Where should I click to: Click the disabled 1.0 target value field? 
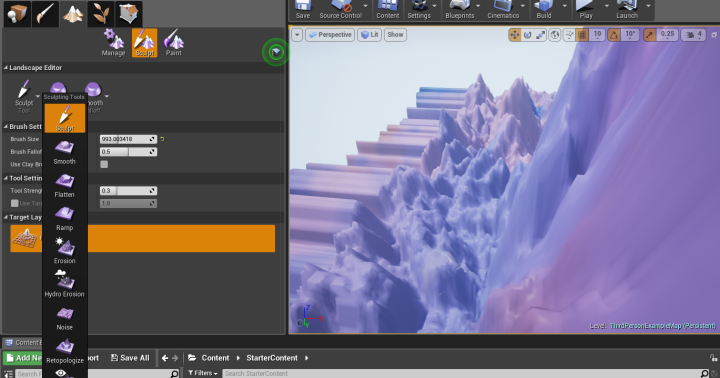click(x=128, y=203)
